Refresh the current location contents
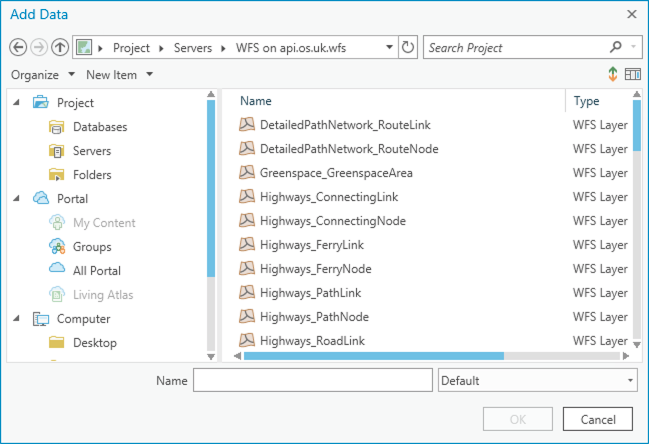The height and width of the screenshot is (444, 649). pos(408,47)
